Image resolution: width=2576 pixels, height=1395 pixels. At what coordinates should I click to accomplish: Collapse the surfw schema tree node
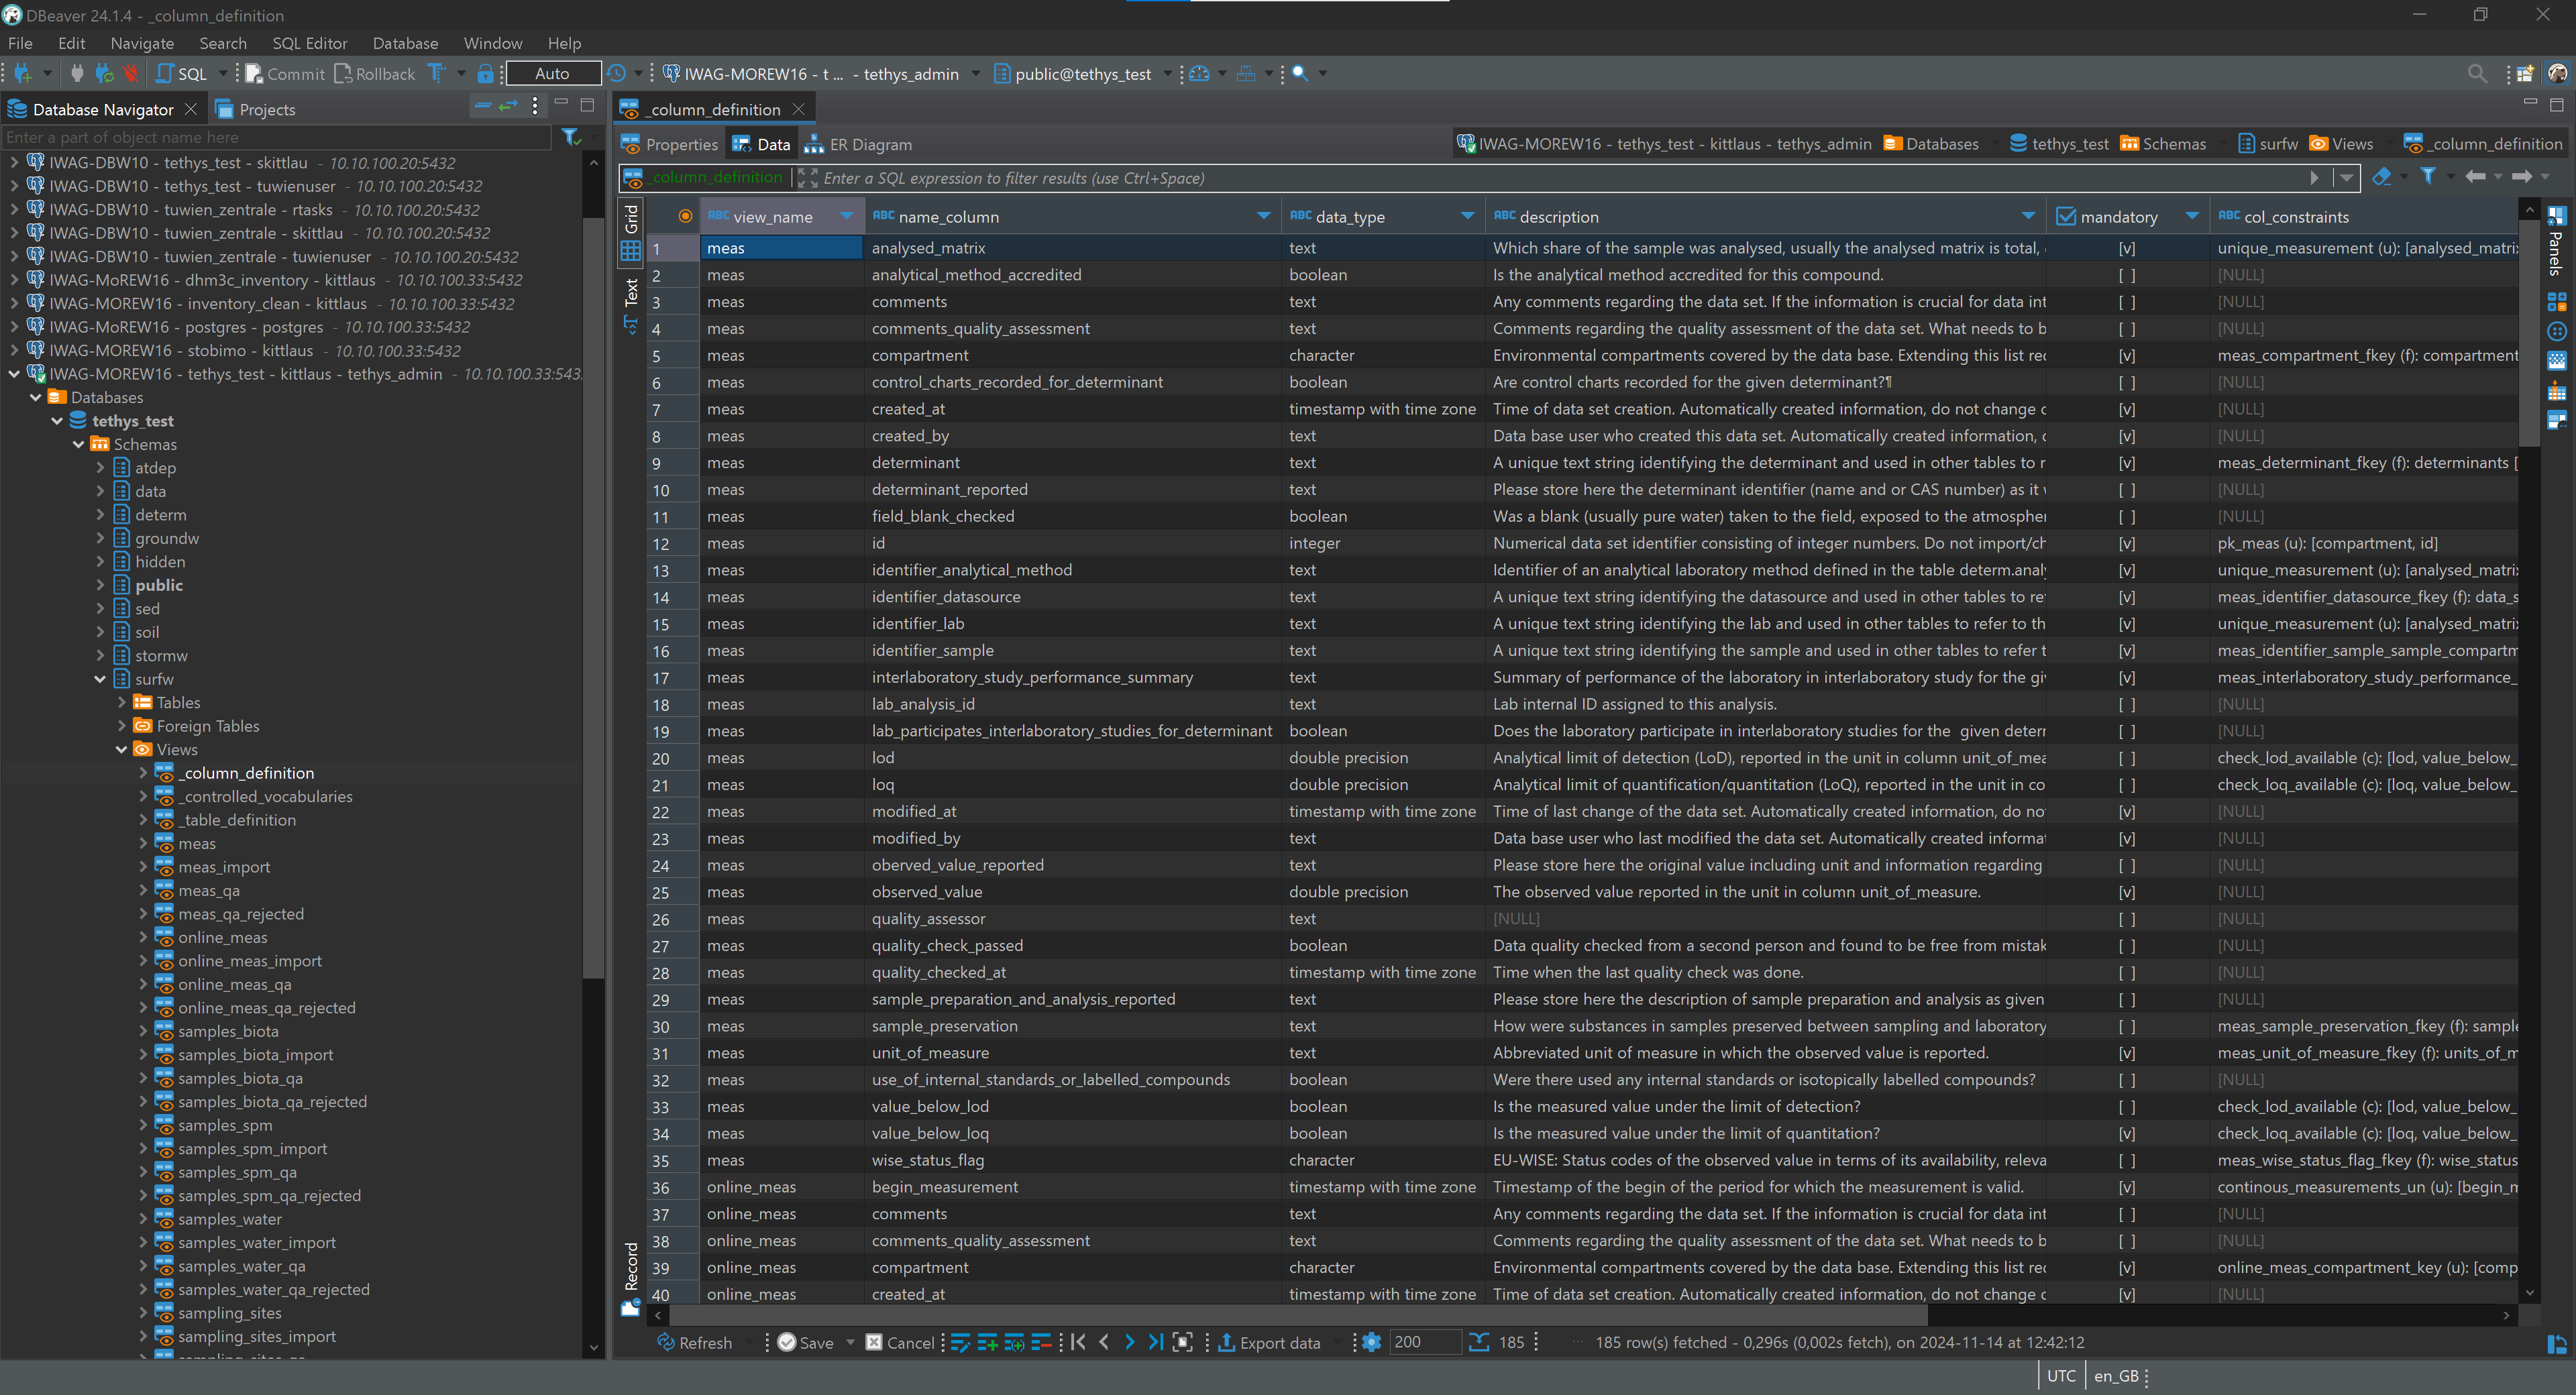click(x=100, y=679)
